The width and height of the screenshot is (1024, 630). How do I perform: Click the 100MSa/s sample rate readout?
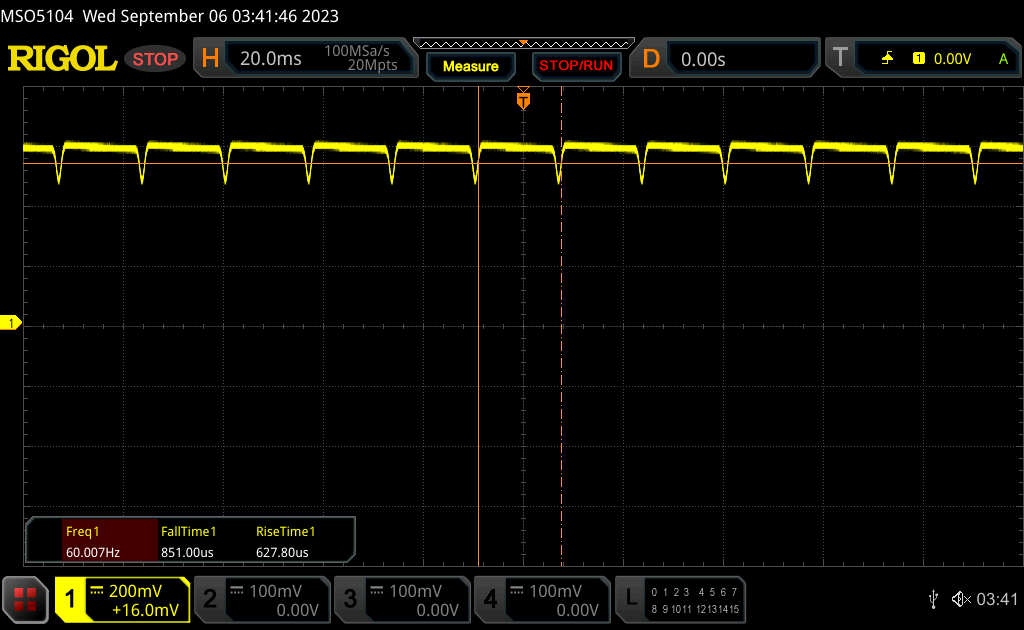tap(357, 51)
